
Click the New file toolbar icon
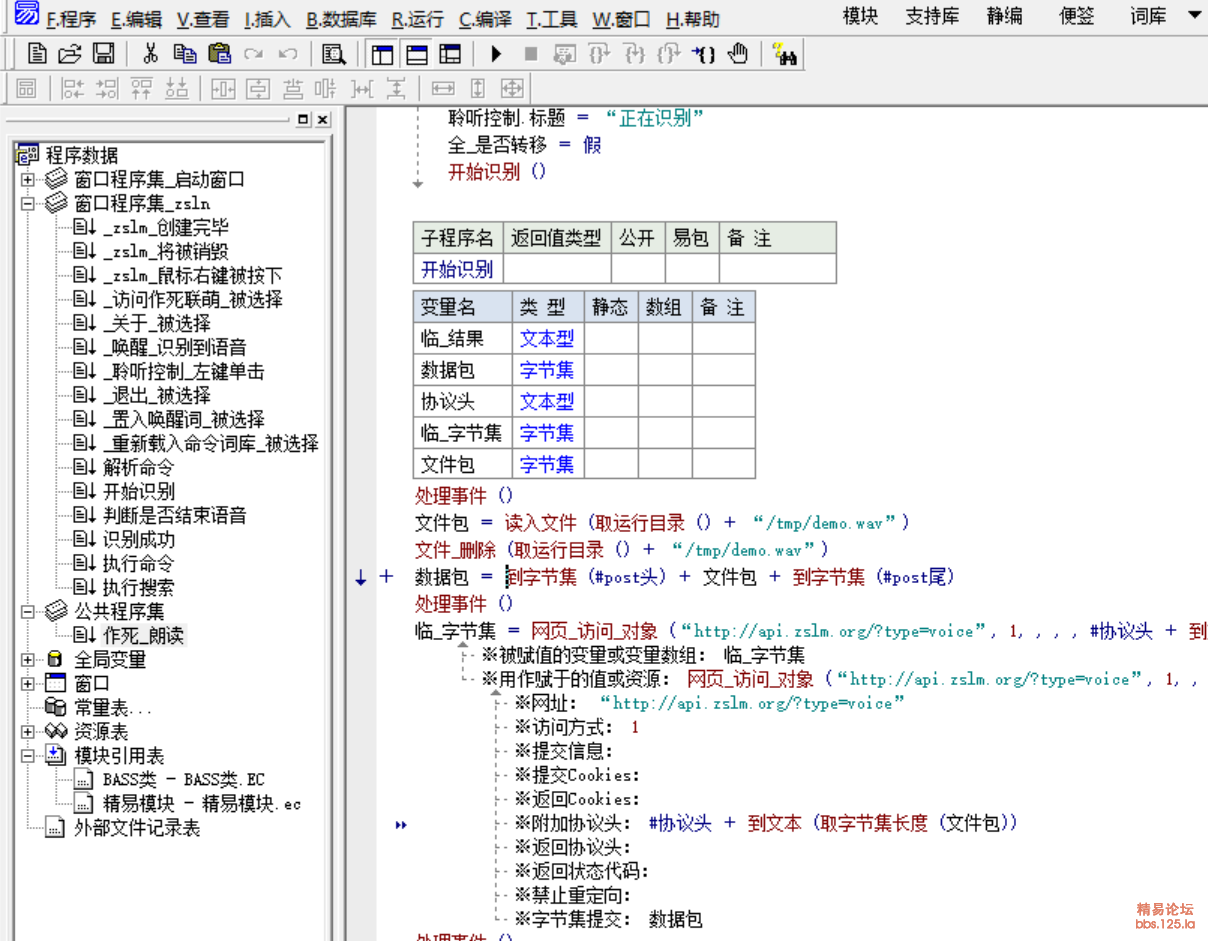[x=38, y=54]
